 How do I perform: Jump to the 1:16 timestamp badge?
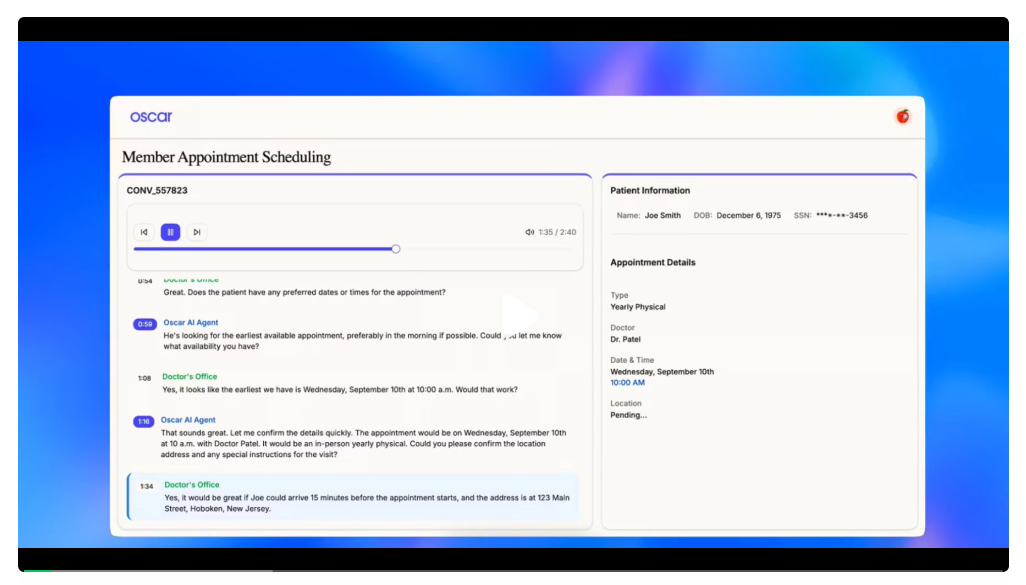(143, 421)
